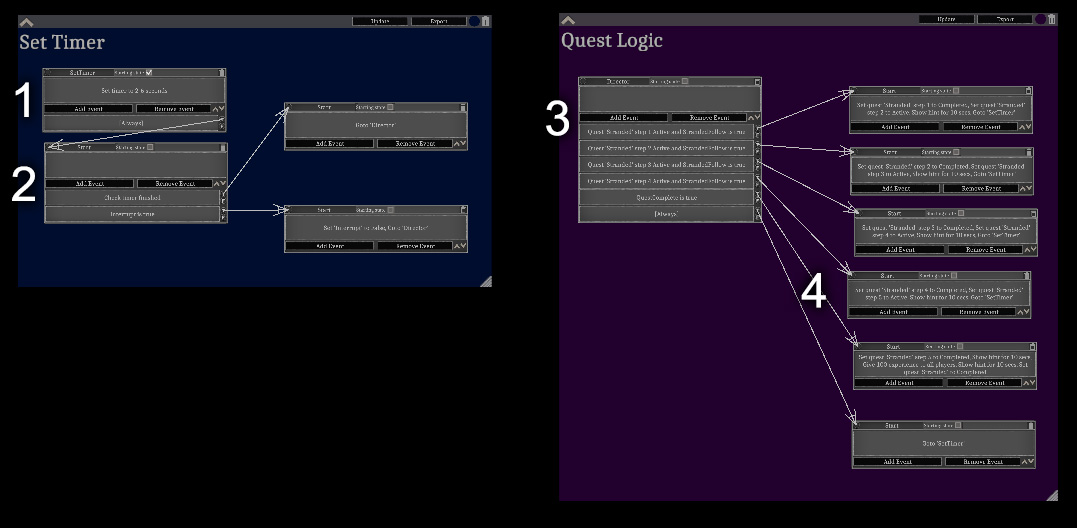Delete the 'step 1 to Completed' node via trash
This screenshot has width=1077, height=528.
click(x=1028, y=91)
